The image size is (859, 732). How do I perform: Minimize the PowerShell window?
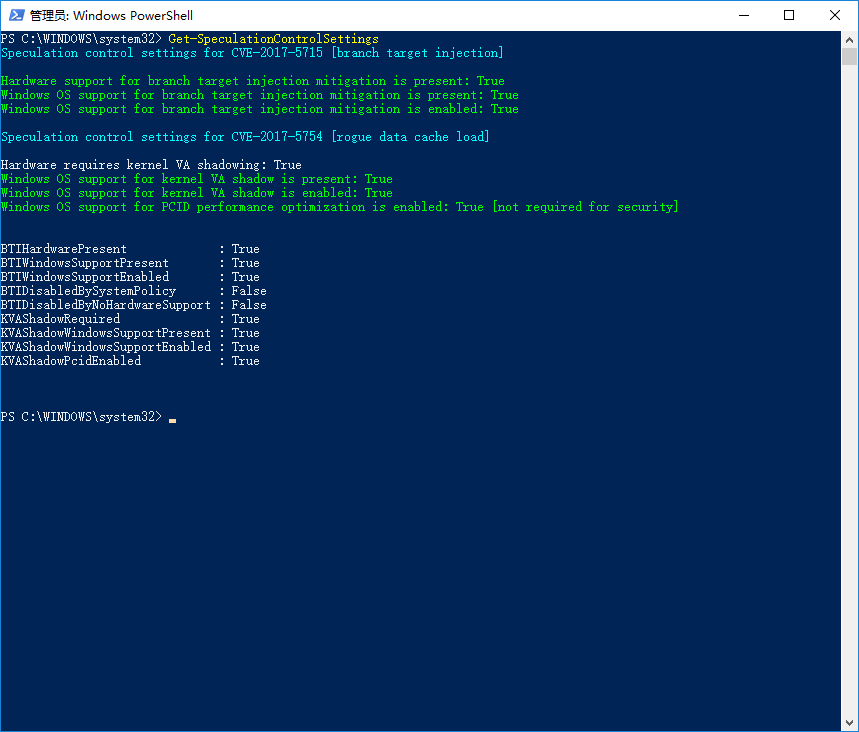[744, 15]
